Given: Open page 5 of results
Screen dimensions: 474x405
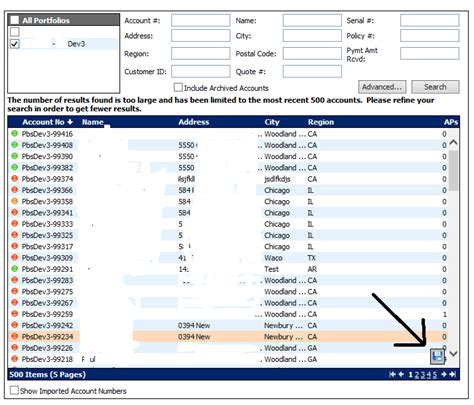Looking at the screenshot, I should point(435,375).
